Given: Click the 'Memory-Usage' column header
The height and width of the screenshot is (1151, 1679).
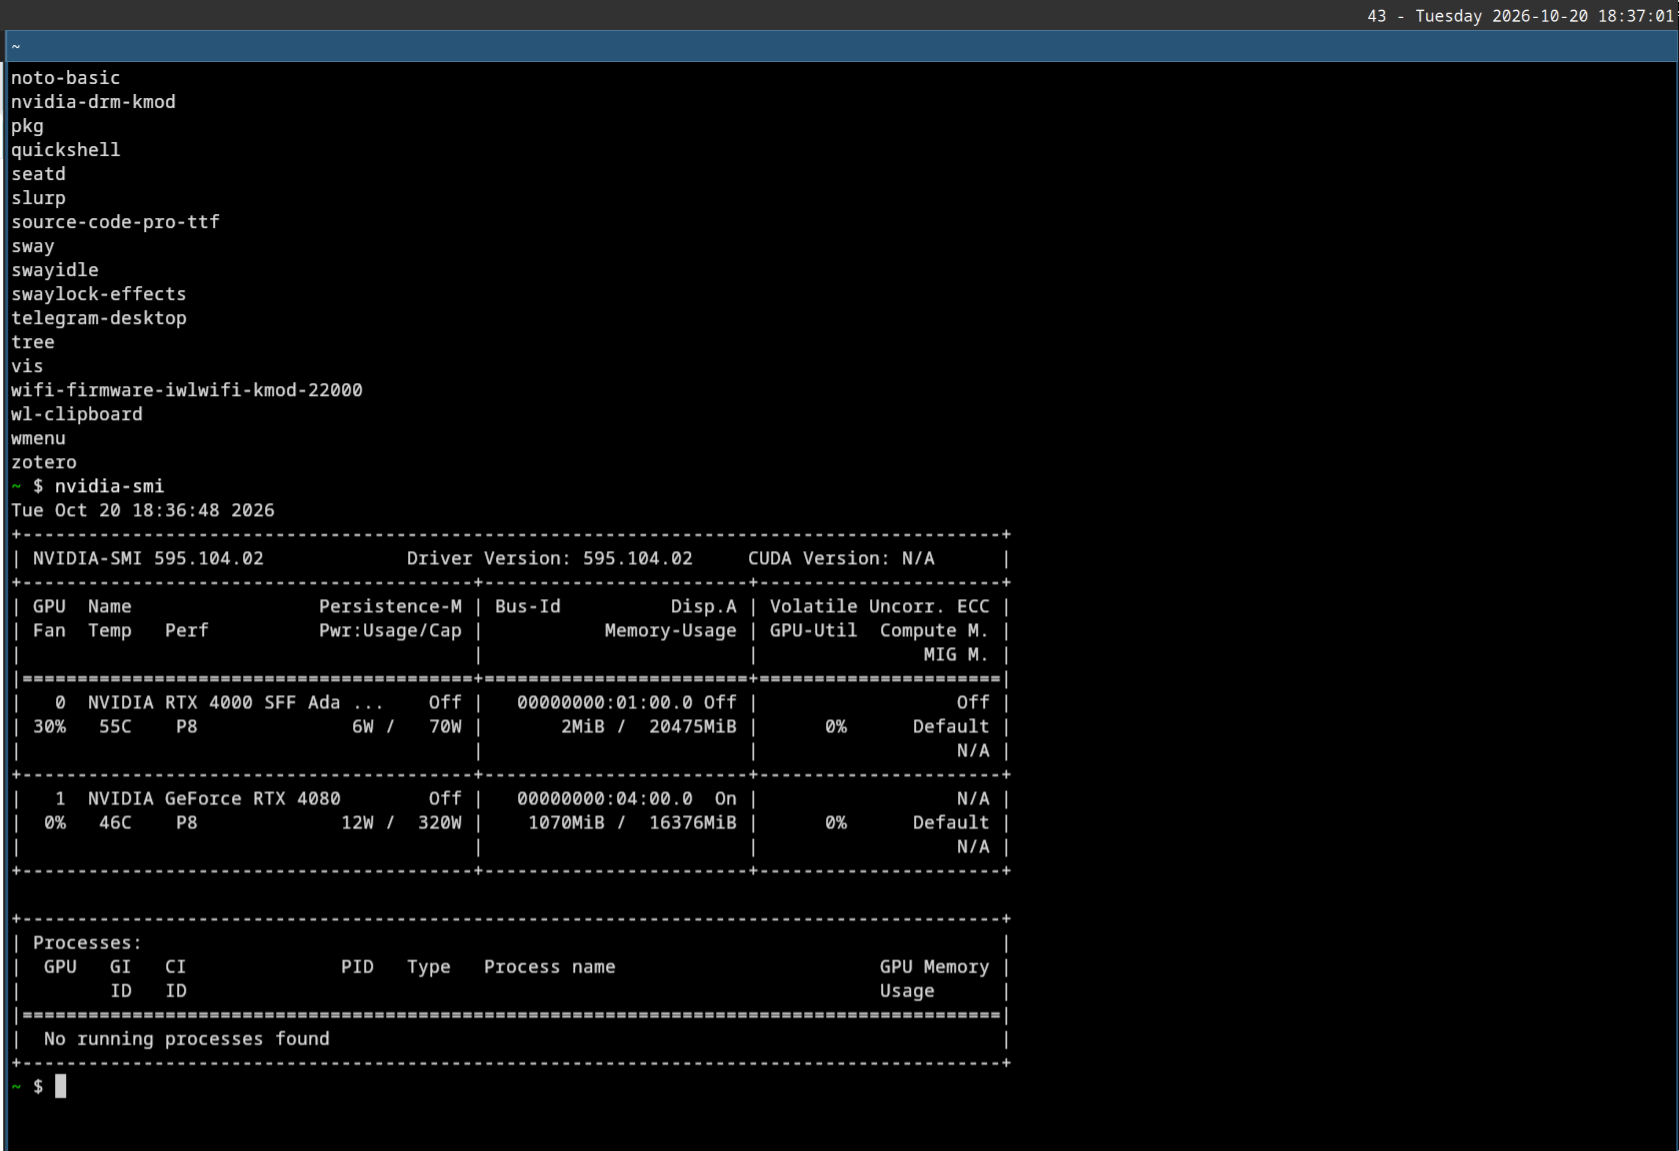Looking at the screenshot, I should (670, 630).
